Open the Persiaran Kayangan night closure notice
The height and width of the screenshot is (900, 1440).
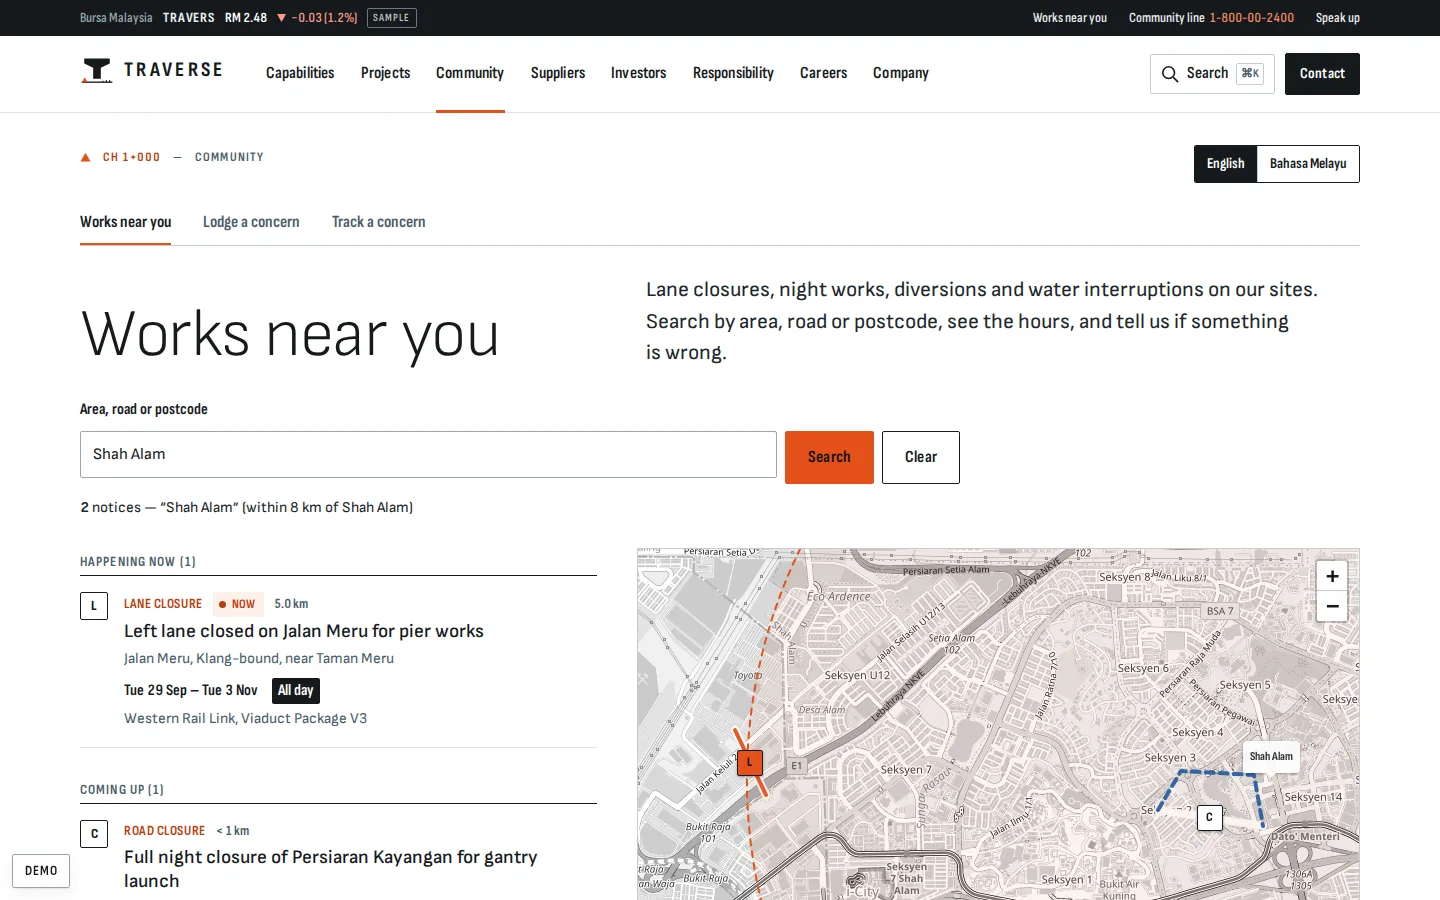pyautogui.click(x=331, y=869)
